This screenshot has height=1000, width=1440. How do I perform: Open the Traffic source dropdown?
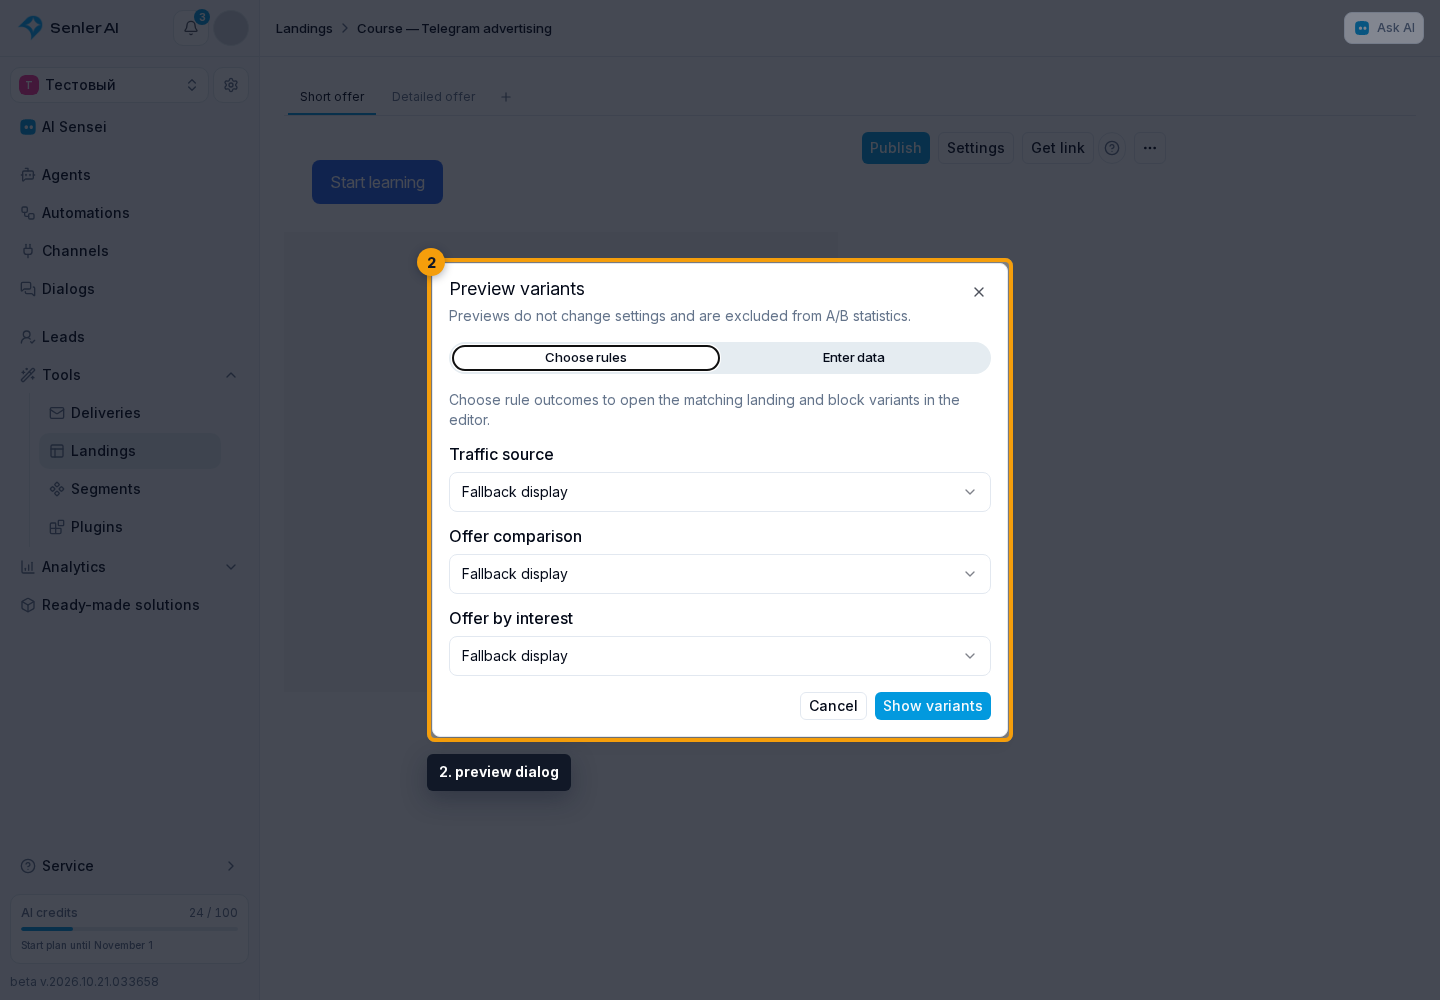pyautogui.click(x=720, y=492)
